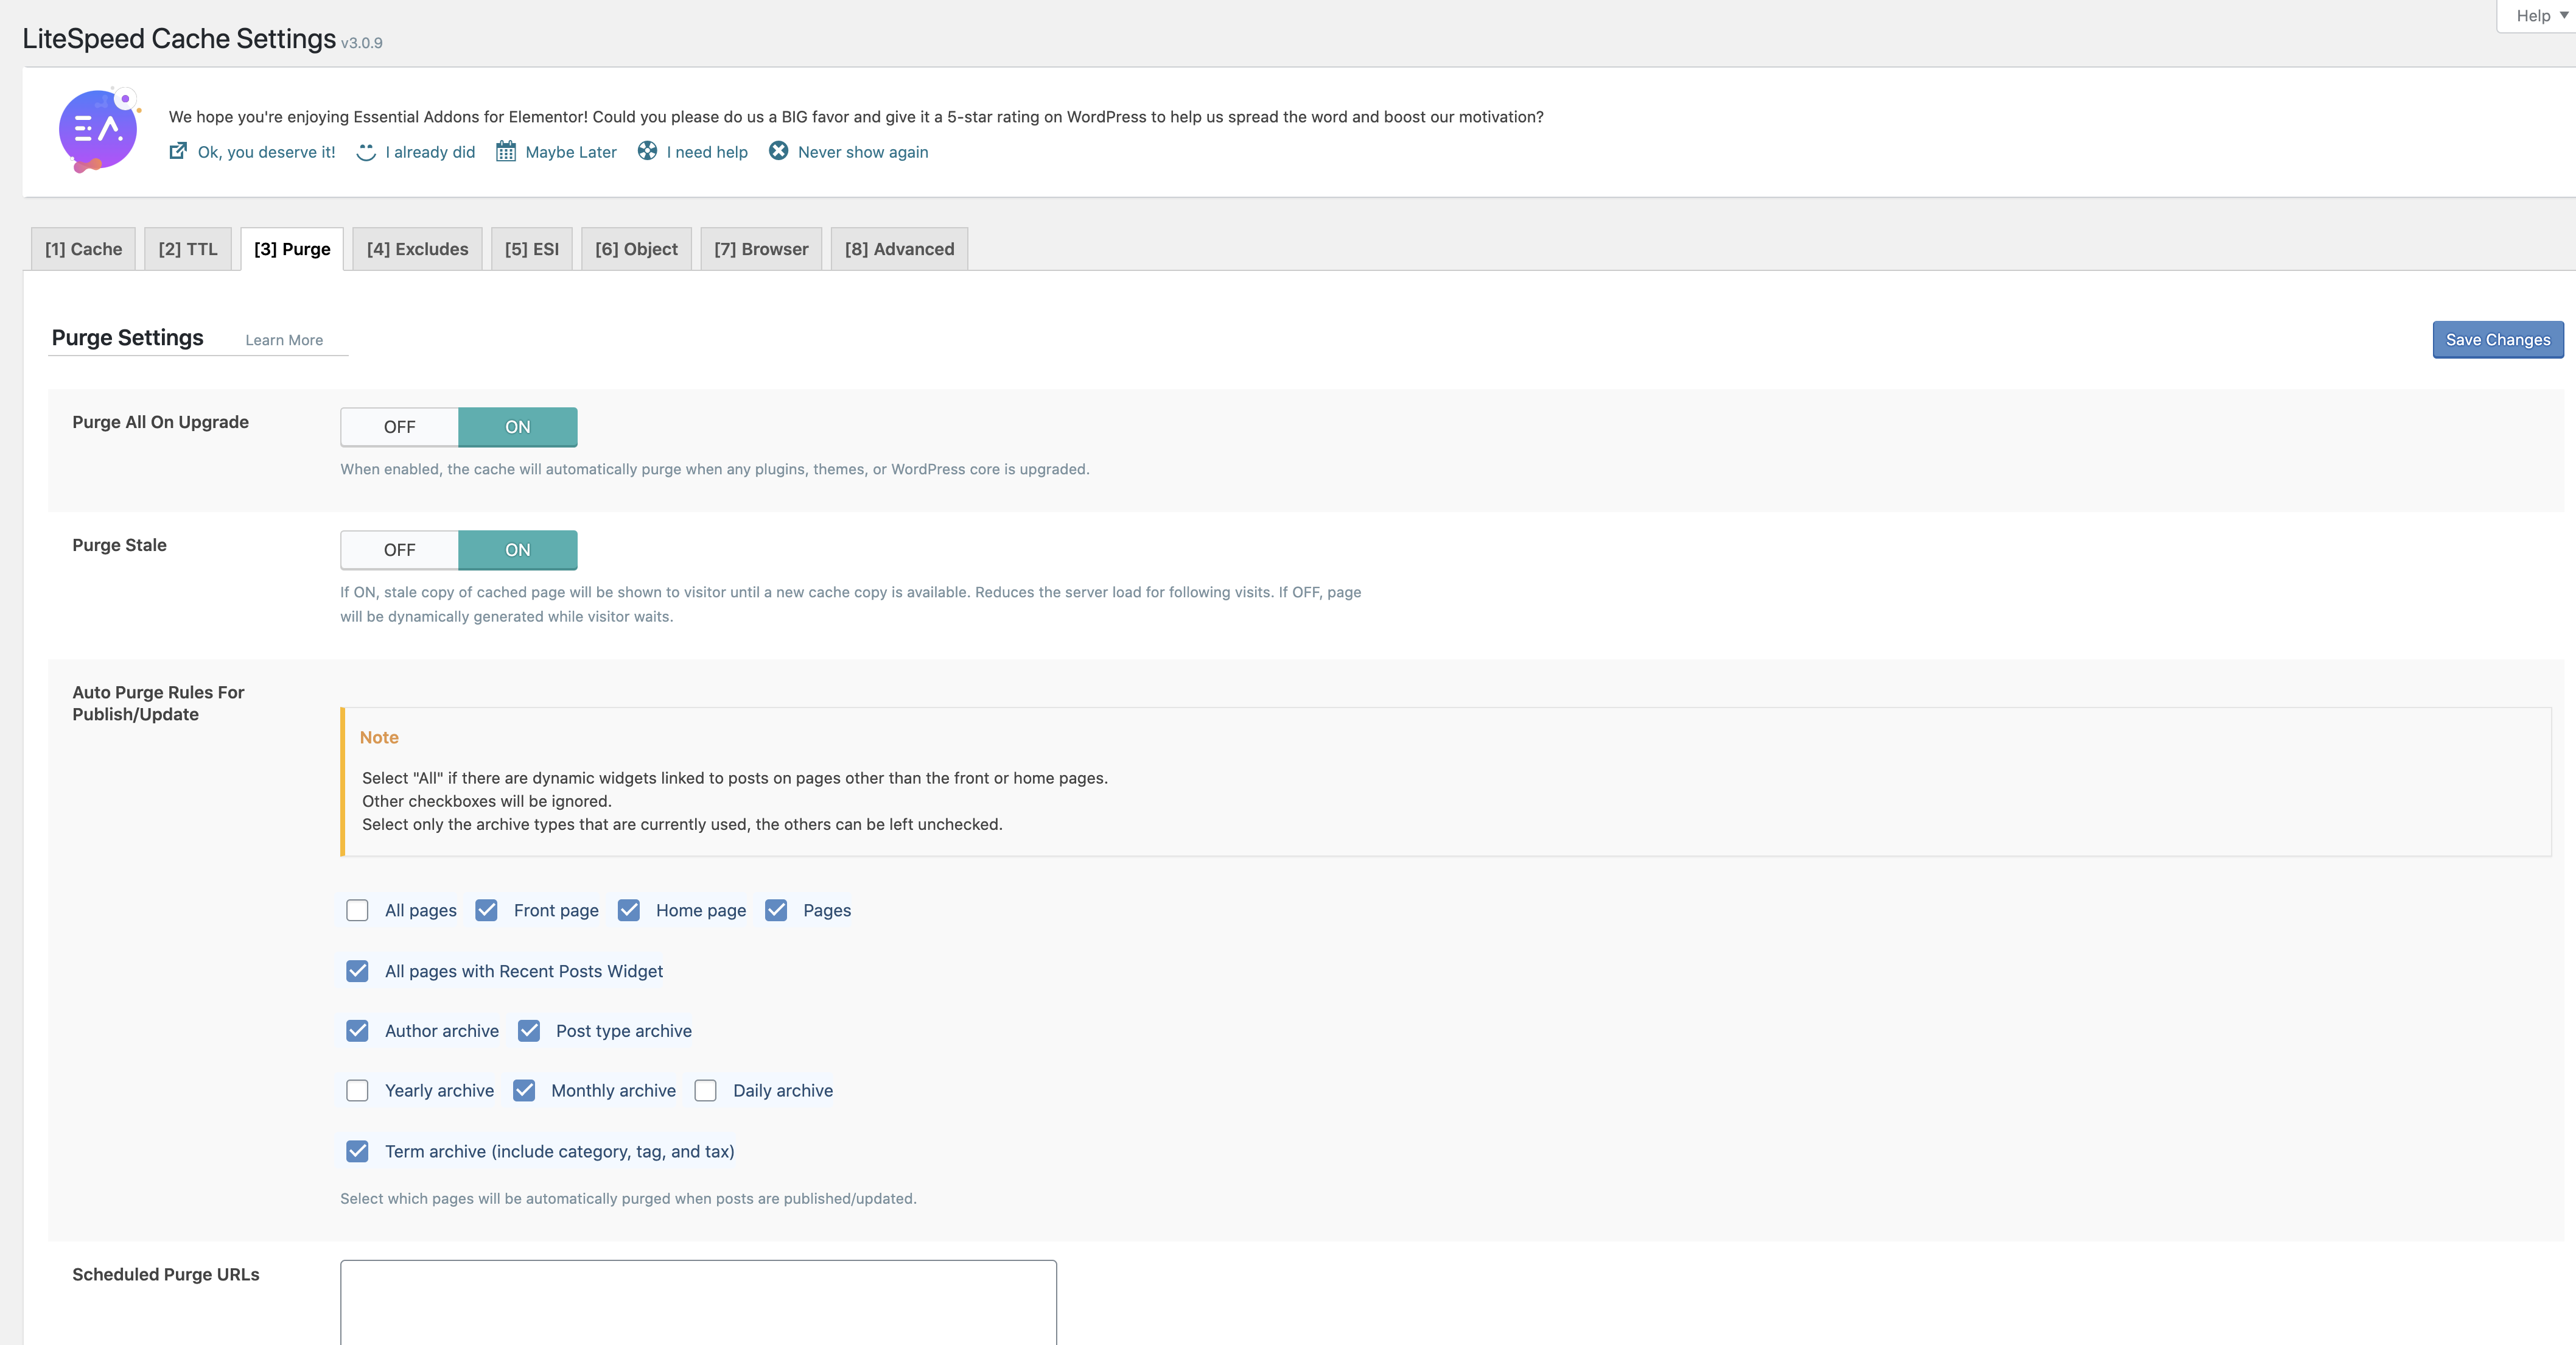2576x1345 pixels.
Task: Uncheck the Front page checkbox
Action: pyautogui.click(x=486, y=910)
